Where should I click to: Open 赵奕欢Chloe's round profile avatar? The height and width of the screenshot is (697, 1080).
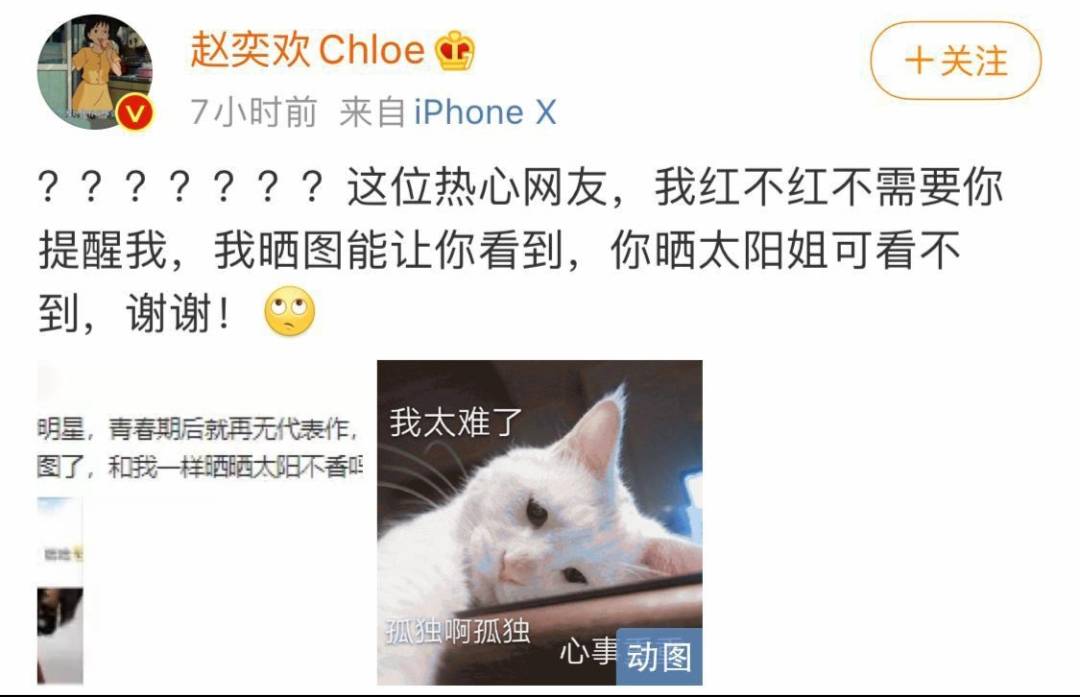coord(94,72)
